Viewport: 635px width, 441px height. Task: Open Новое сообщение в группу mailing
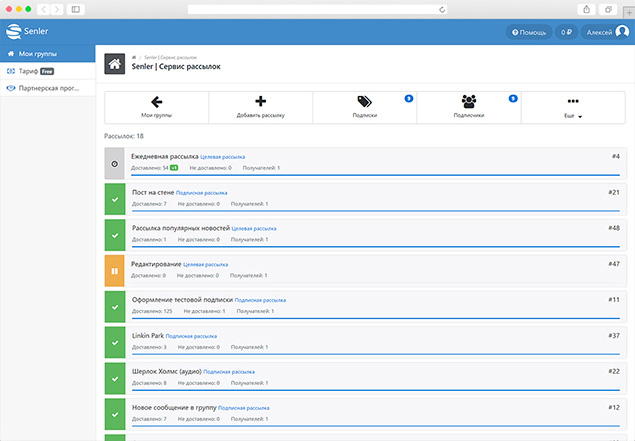pyautogui.click(x=174, y=407)
